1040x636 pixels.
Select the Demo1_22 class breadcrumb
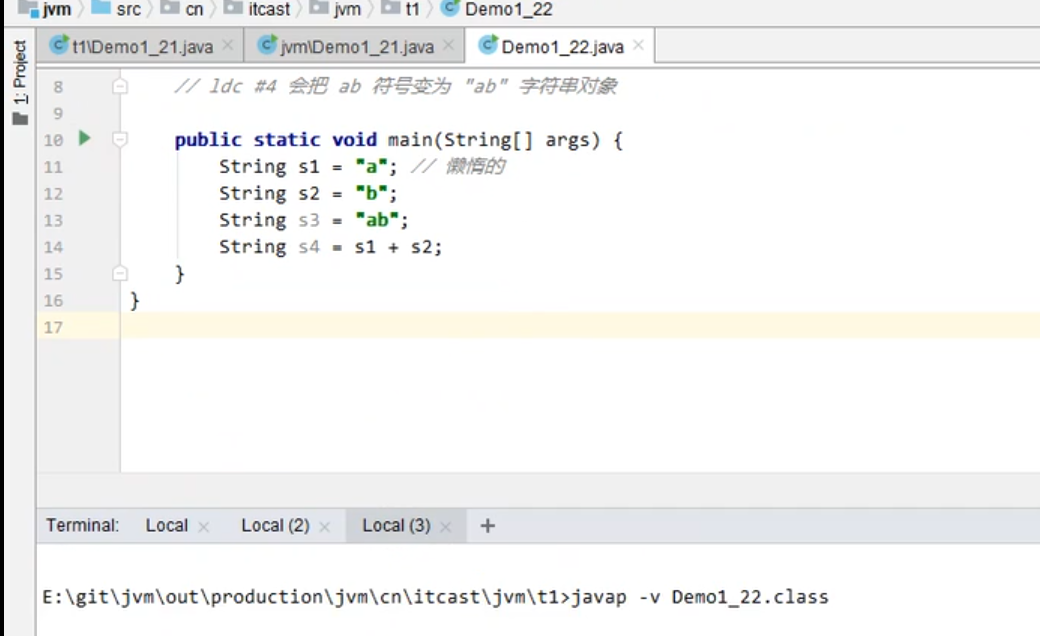[x=497, y=9]
